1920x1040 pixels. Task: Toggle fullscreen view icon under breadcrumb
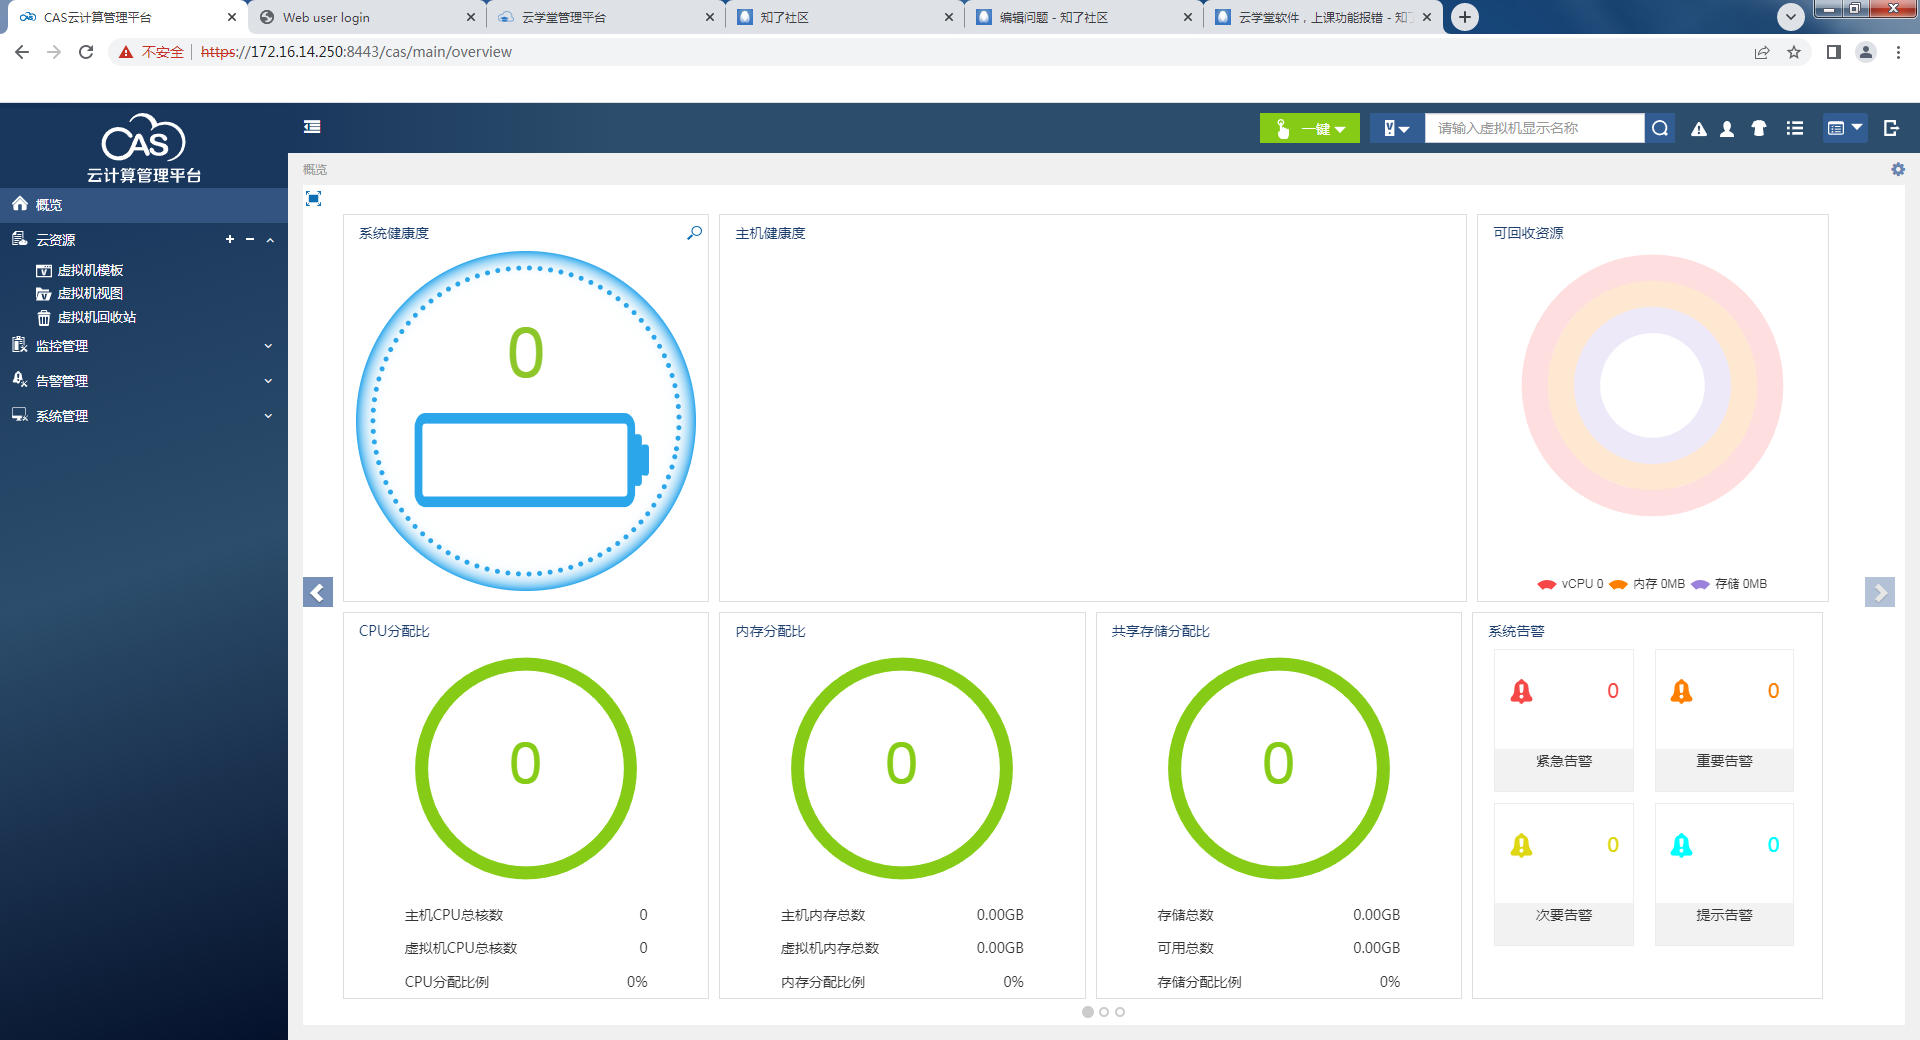[313, 199]
